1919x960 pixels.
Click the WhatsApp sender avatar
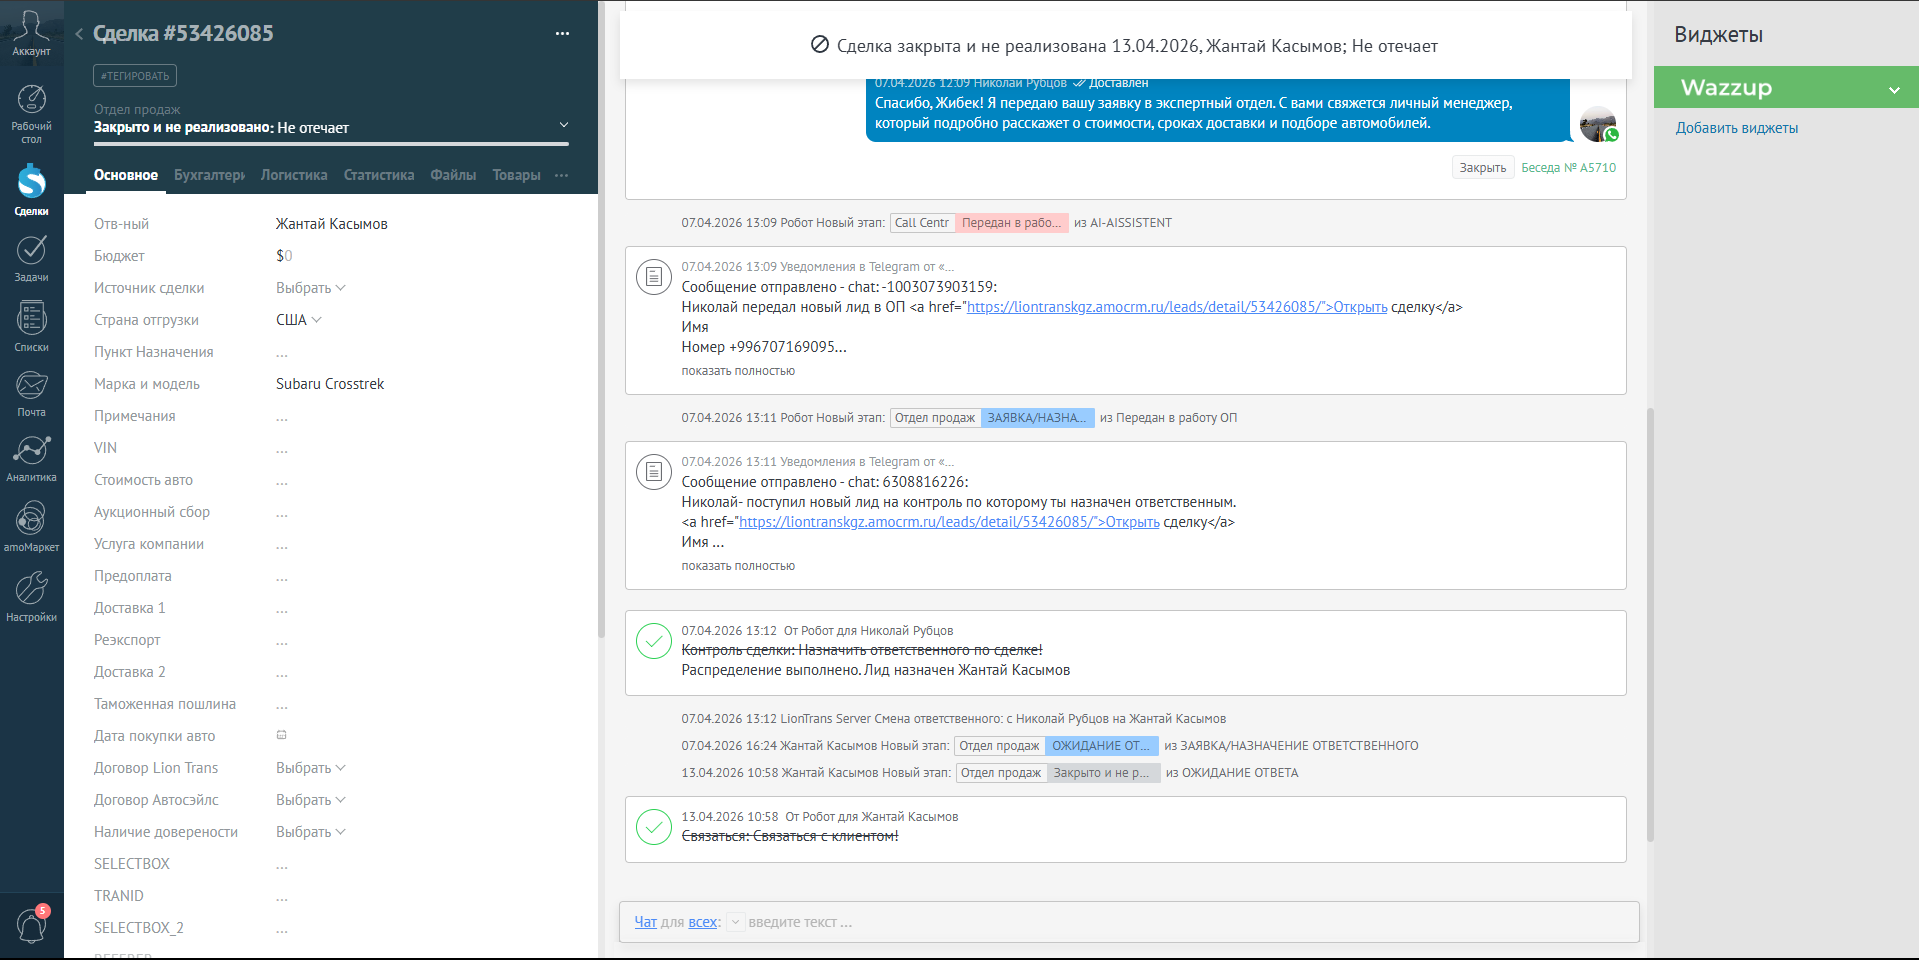[x=1599, y=125]
